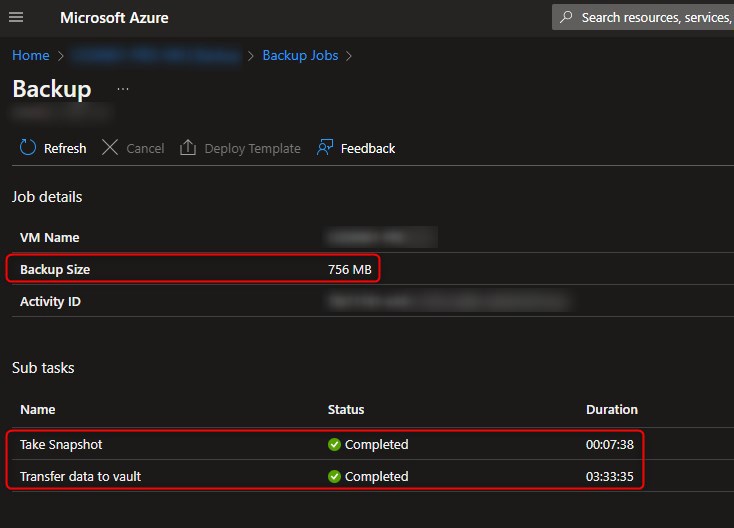Click the Microsoft Azure title
The width and height of the screenshot is (734, 528).
[x=114, y=18]
